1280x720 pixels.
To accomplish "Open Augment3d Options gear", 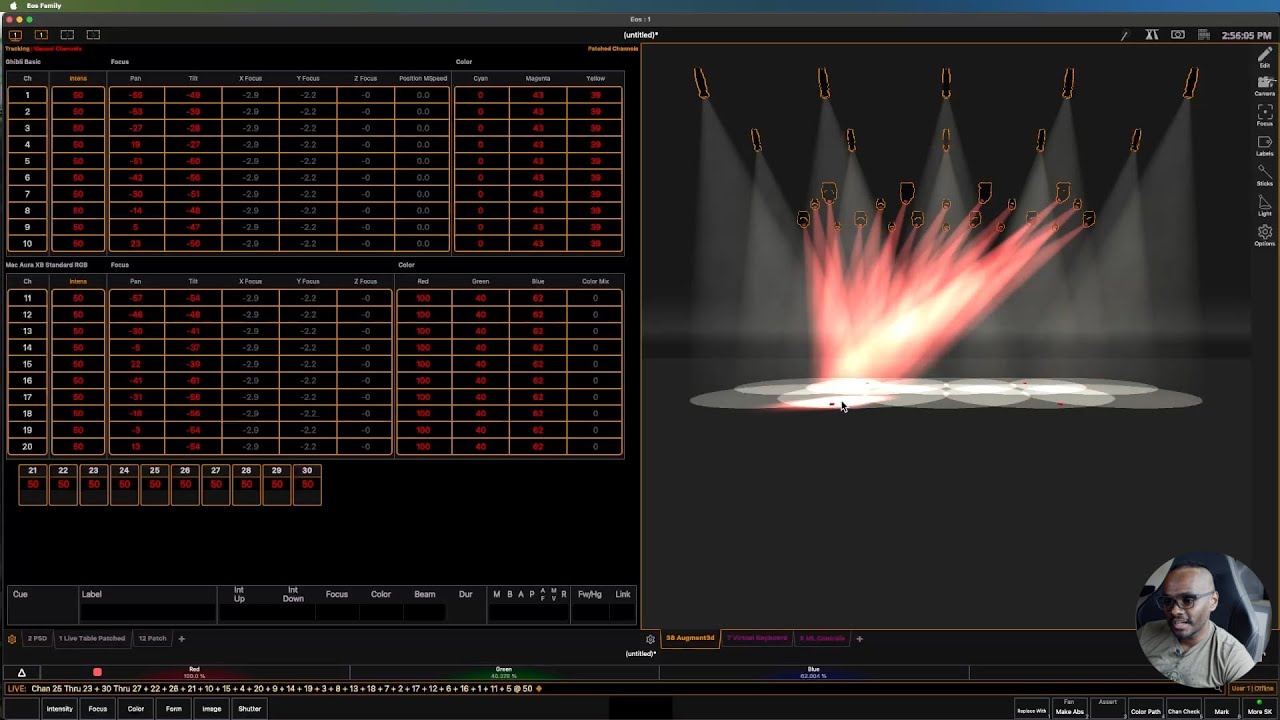I will tap(1265, 235).
